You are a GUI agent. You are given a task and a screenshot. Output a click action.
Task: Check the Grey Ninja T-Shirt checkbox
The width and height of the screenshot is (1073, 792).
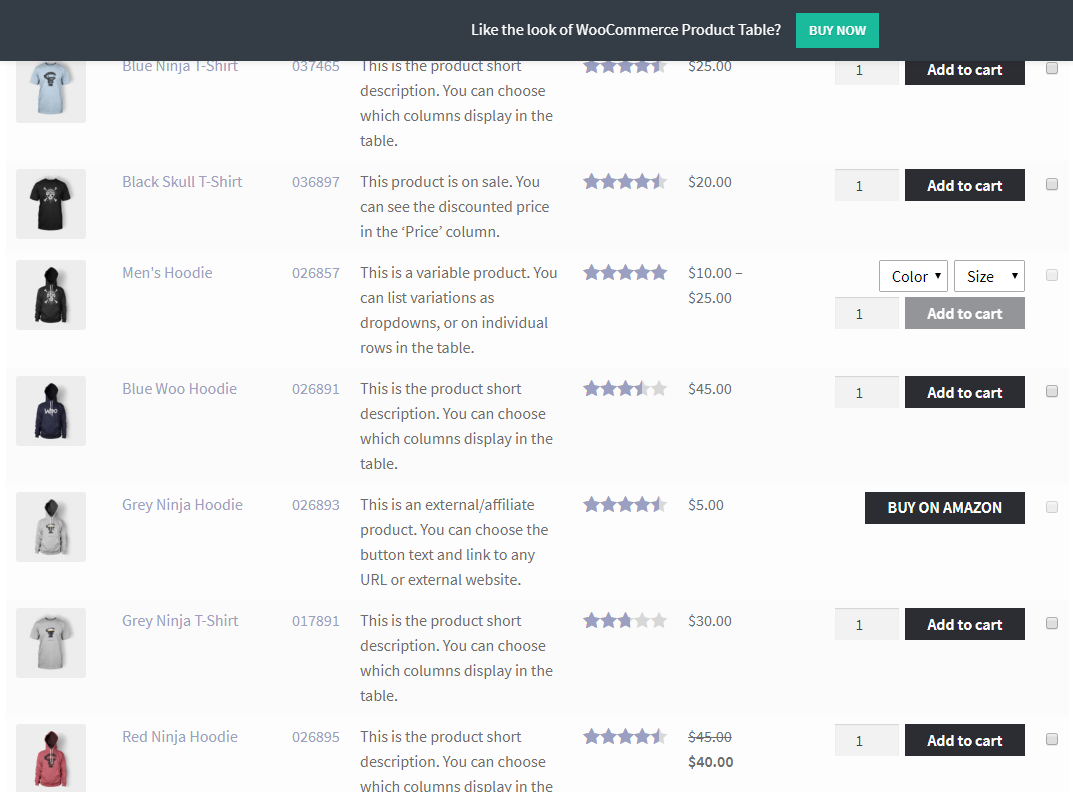pyautogui.click(x=1052, y=623)
